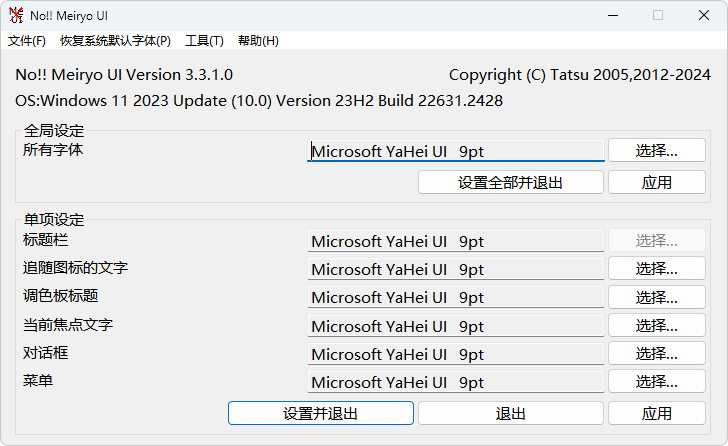This screenshot has width=728, height=446.
Task: Open the 帮助(H) menu
Action: point(258,41)
